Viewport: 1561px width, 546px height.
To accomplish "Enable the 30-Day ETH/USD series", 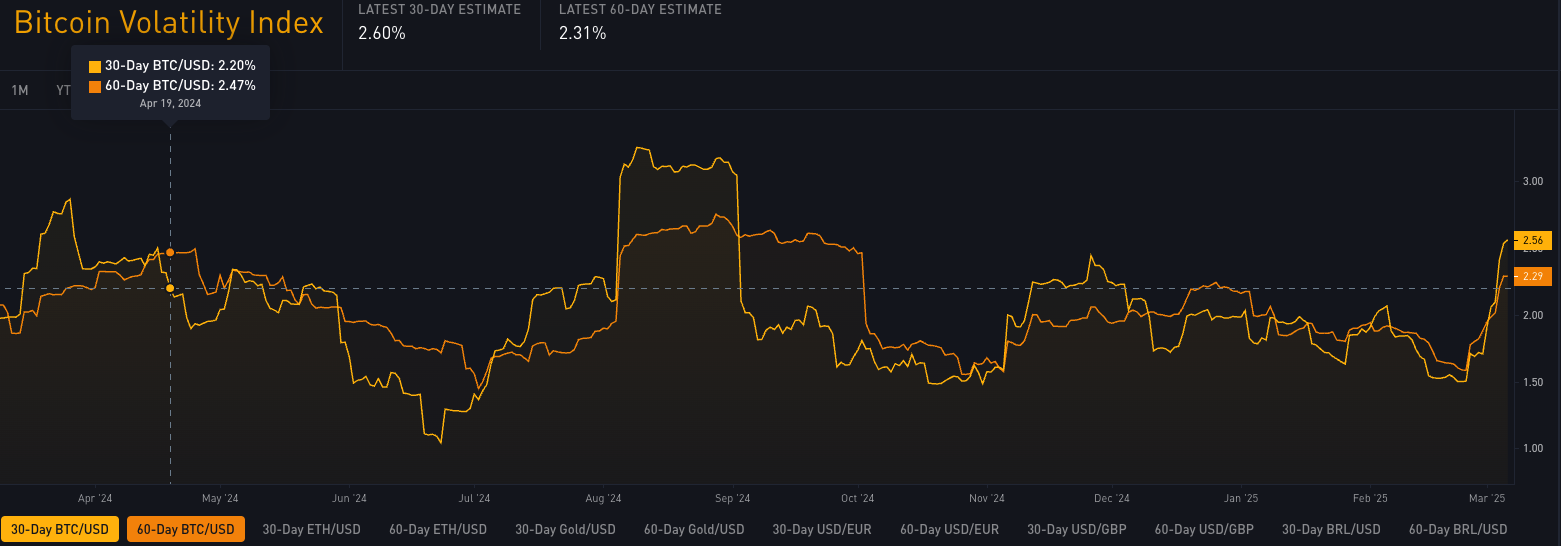I will 312,529.
